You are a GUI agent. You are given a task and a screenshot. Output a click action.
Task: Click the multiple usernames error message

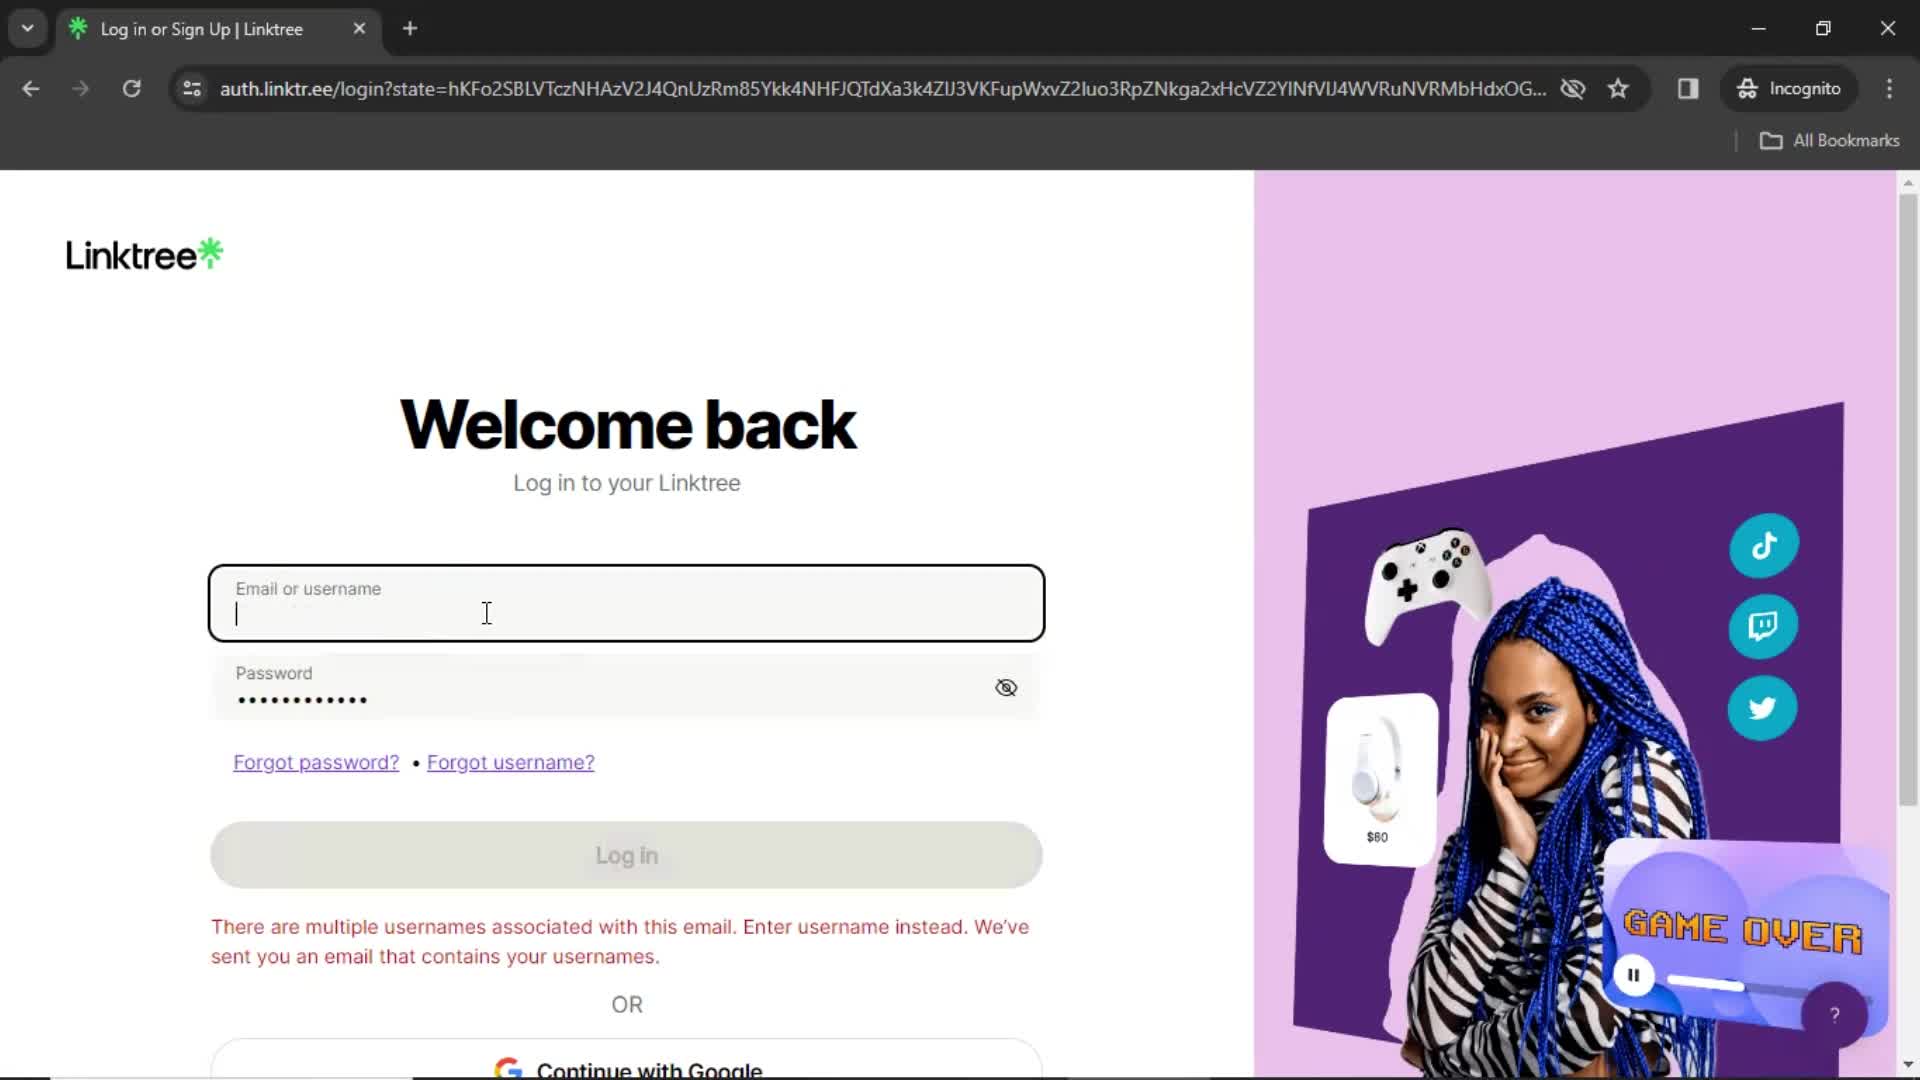point(620,941)
